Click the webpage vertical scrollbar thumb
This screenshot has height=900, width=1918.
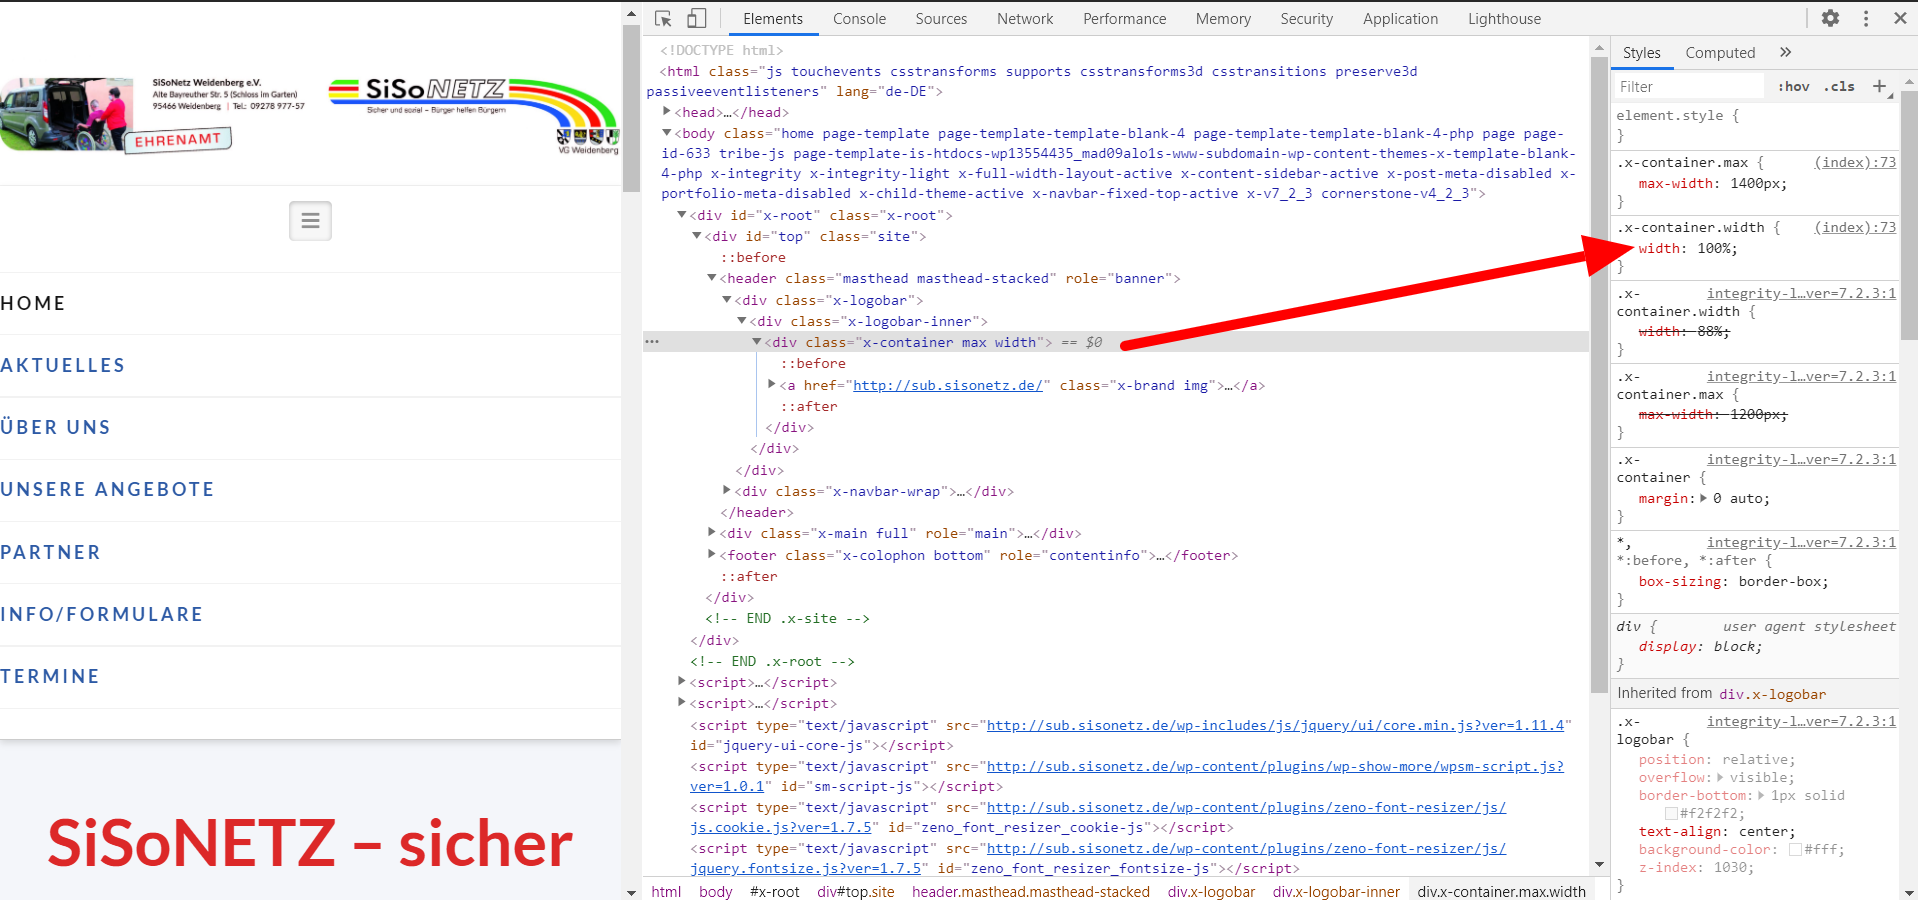coord(630,108)
